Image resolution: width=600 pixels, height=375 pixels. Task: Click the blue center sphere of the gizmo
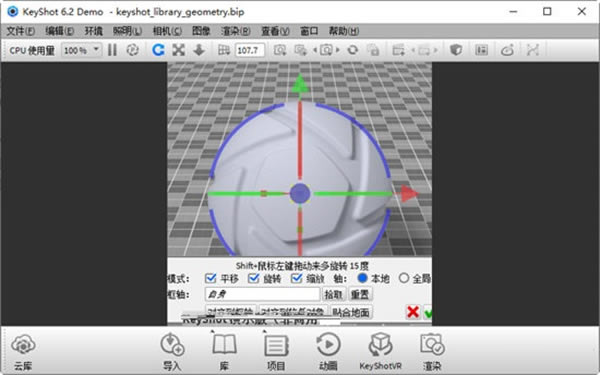click(300, 194)
